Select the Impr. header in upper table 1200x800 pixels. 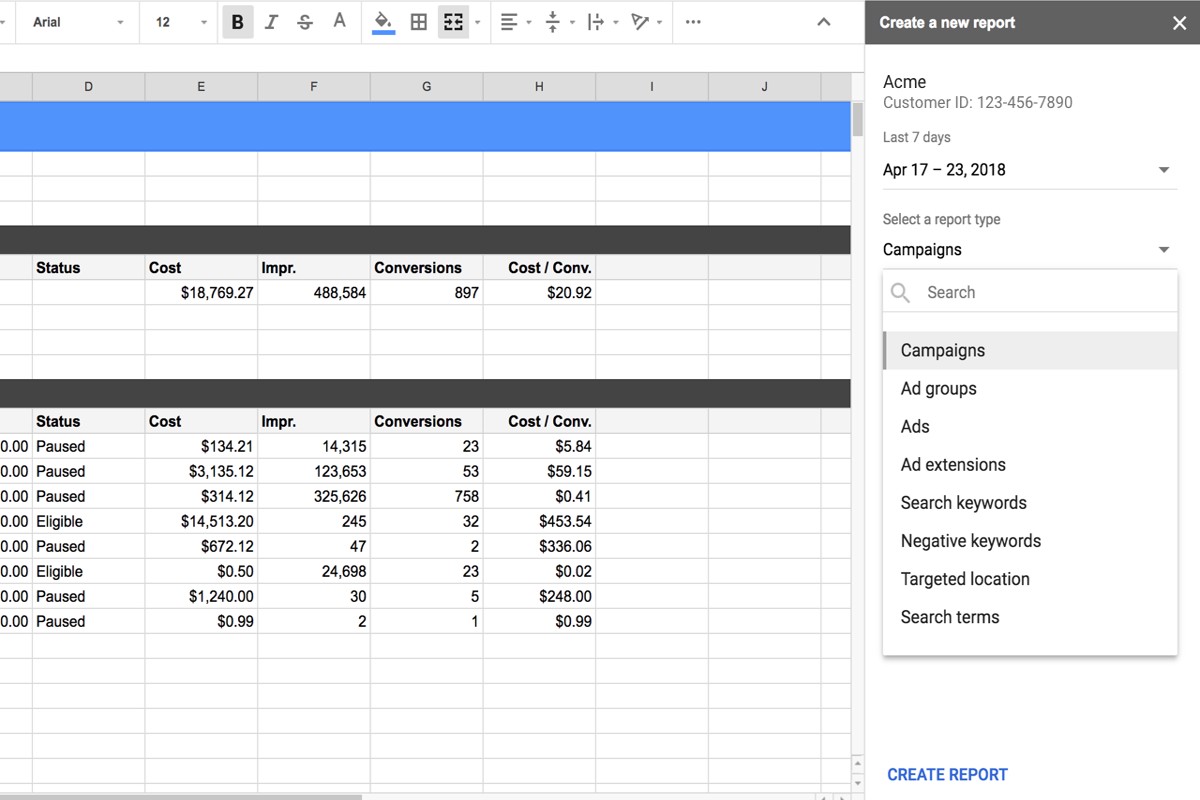(x=314, y=268)
